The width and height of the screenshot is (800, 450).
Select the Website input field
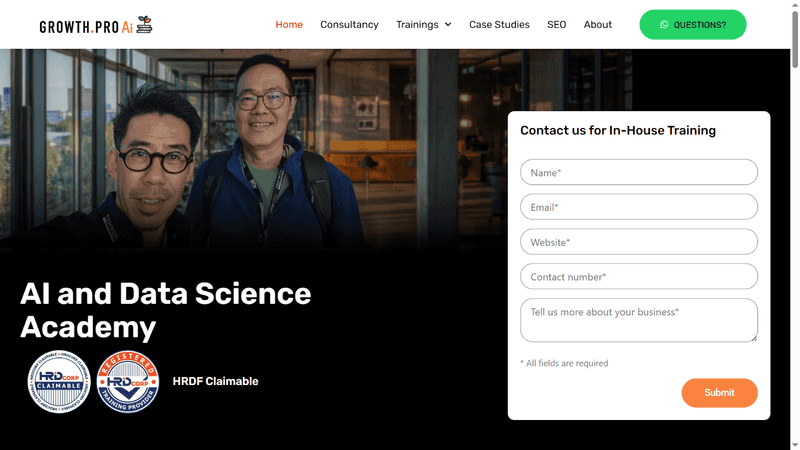click(638, 242)
